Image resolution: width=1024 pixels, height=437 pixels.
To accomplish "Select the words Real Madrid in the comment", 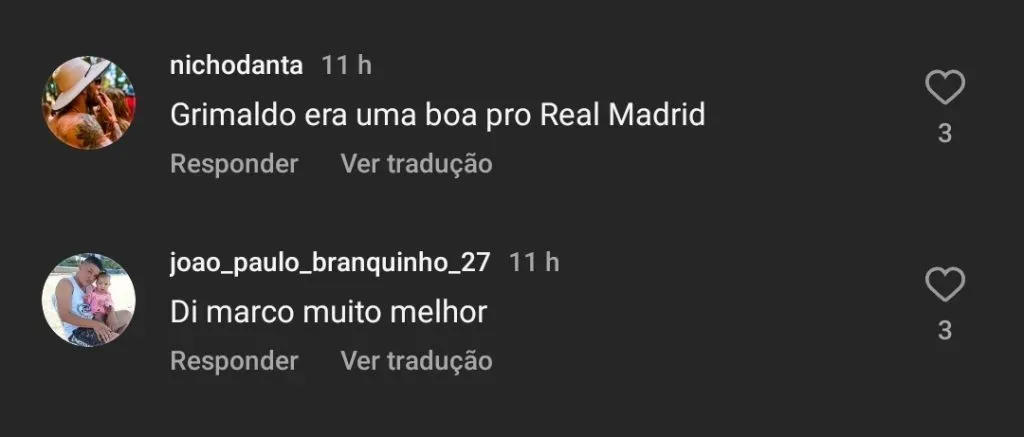I will [624, 116].
